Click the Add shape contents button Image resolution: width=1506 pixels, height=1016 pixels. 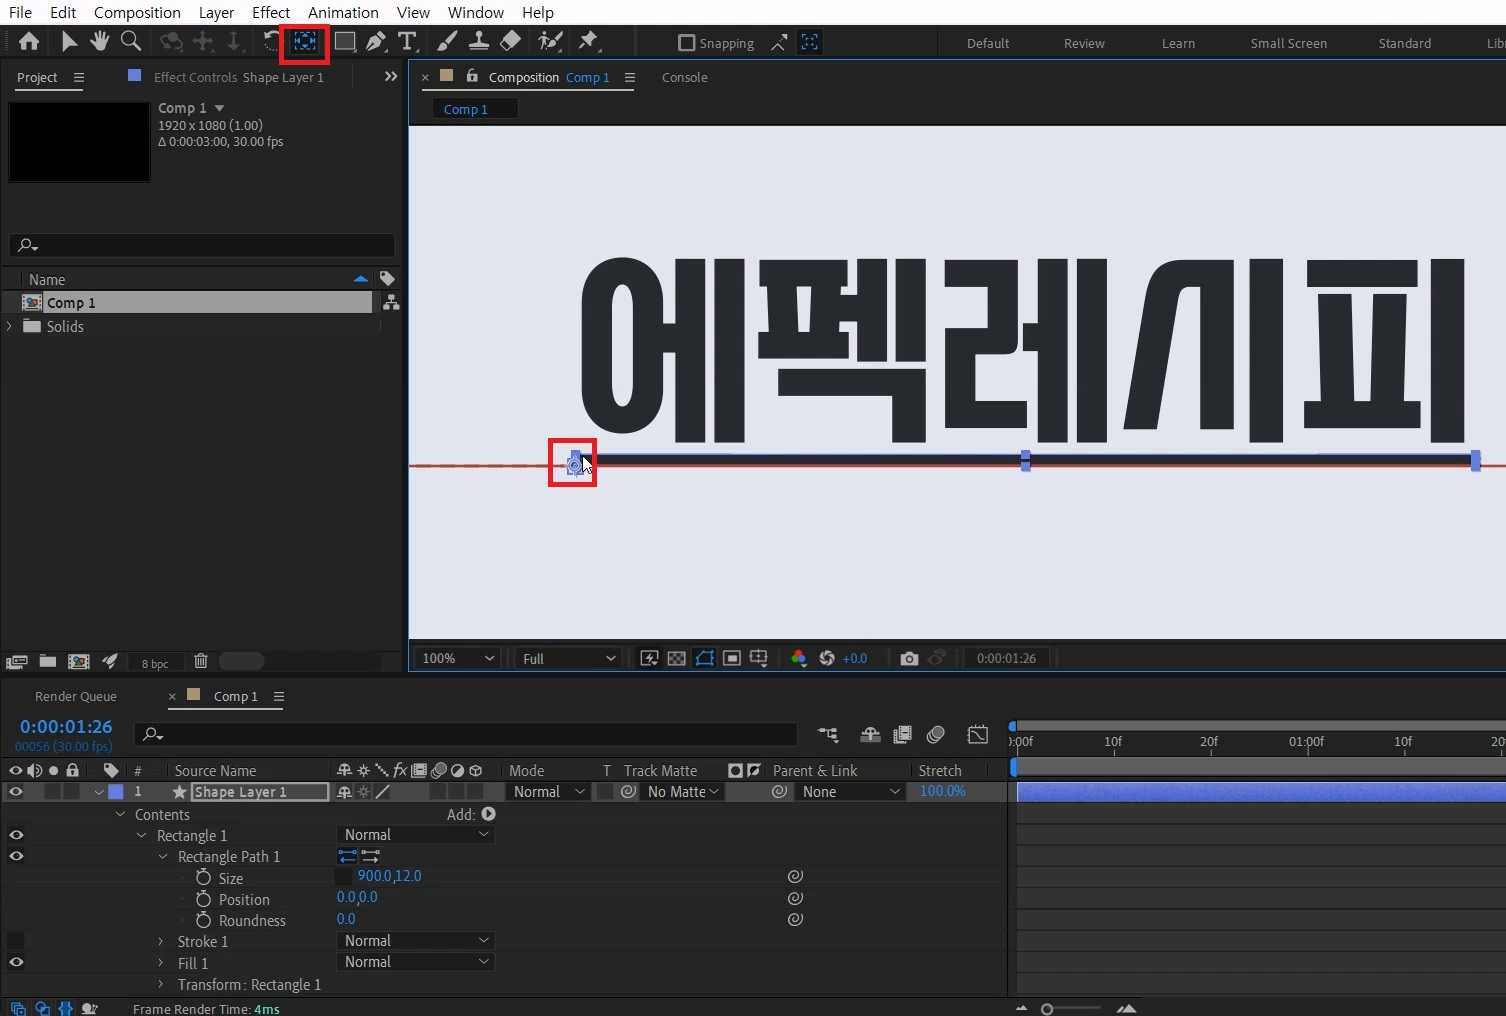(488, 814)
